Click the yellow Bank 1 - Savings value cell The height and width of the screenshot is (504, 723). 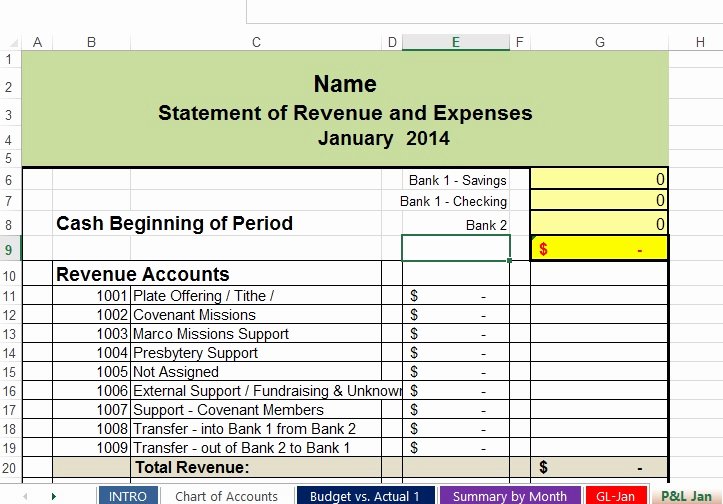tap(599, 179)
